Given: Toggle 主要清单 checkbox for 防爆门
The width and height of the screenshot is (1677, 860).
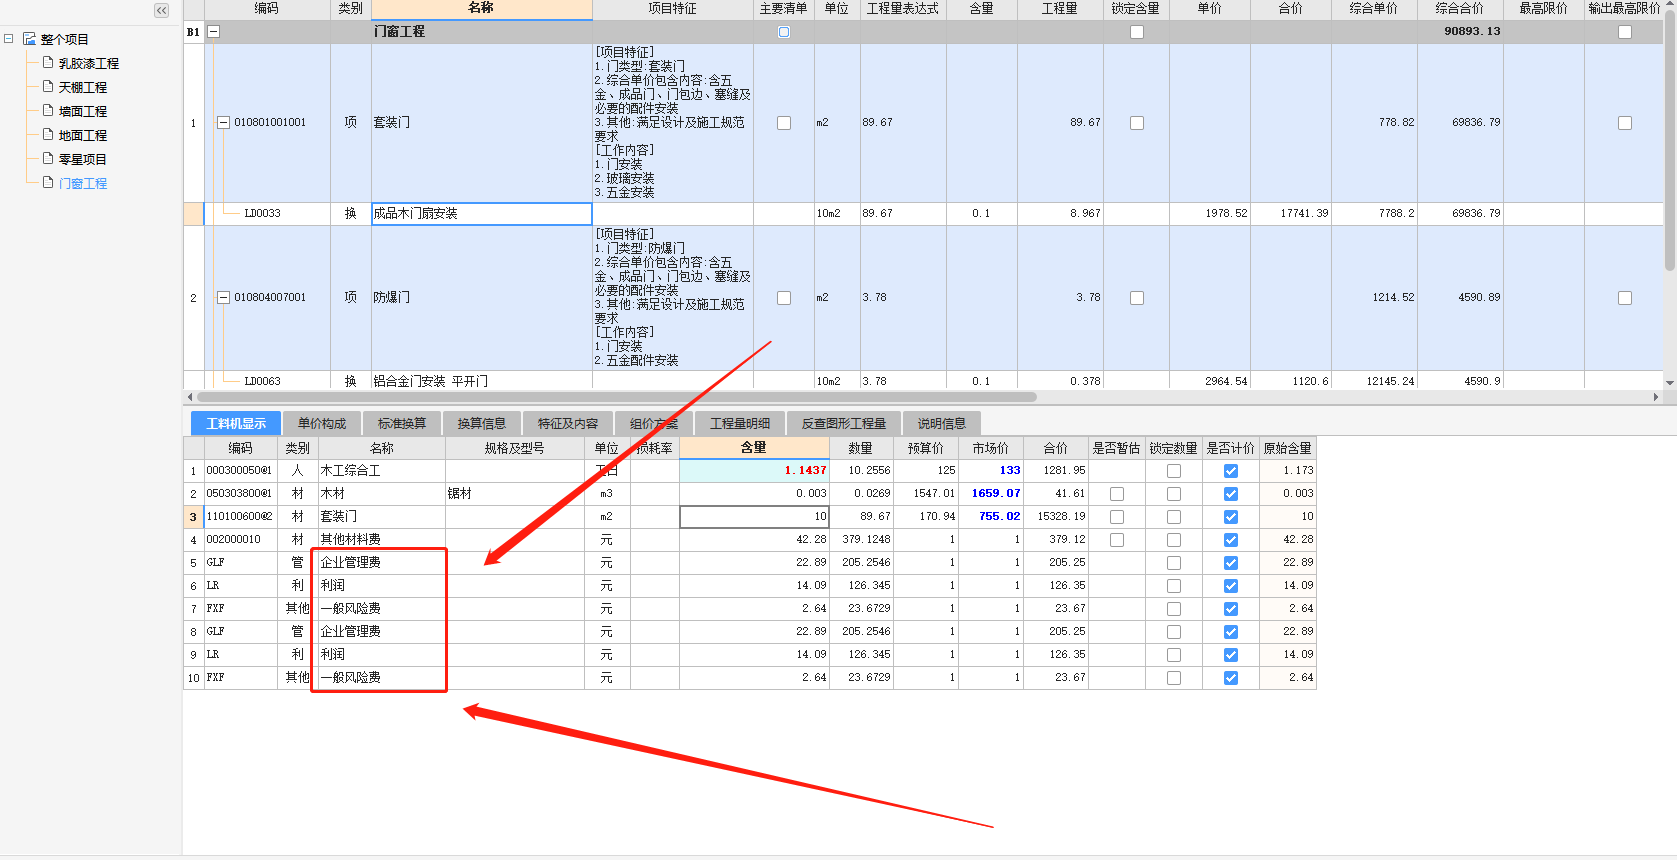Looking at the screenshot, I should pos(784,298).
